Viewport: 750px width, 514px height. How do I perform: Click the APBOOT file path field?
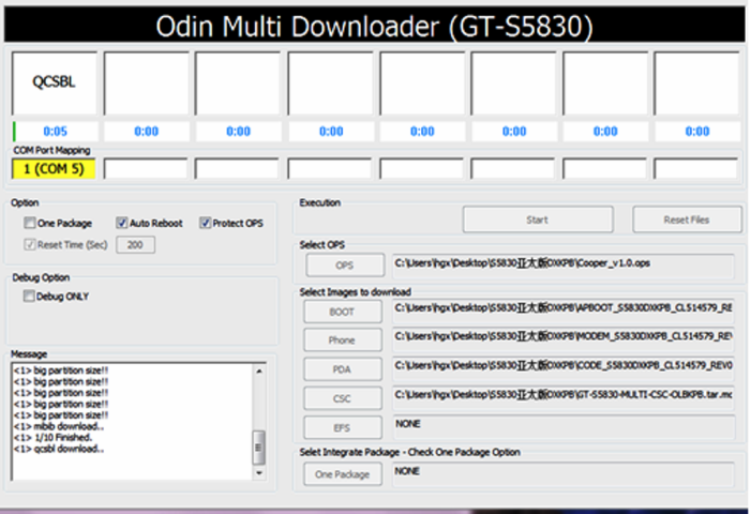(x=563, y=311)
